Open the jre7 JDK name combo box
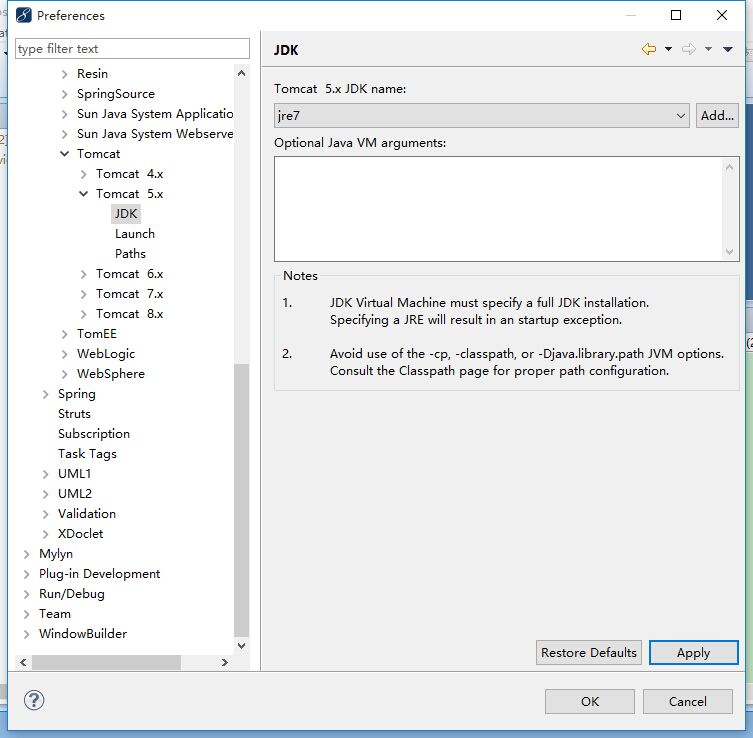The width and height of the screenshot is (753, 738). point(482,116)
